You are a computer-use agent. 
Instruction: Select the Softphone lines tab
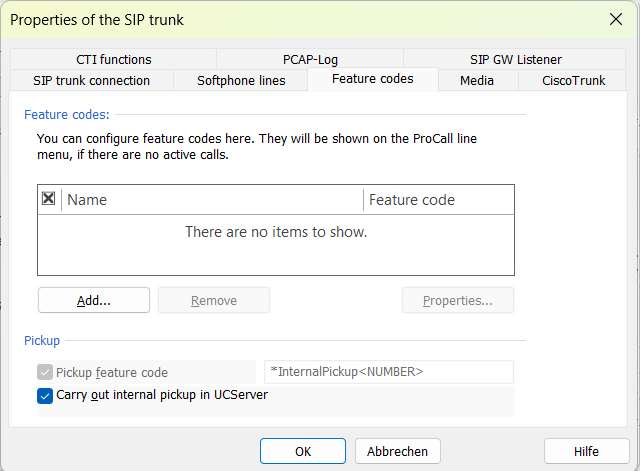(241, 81)
